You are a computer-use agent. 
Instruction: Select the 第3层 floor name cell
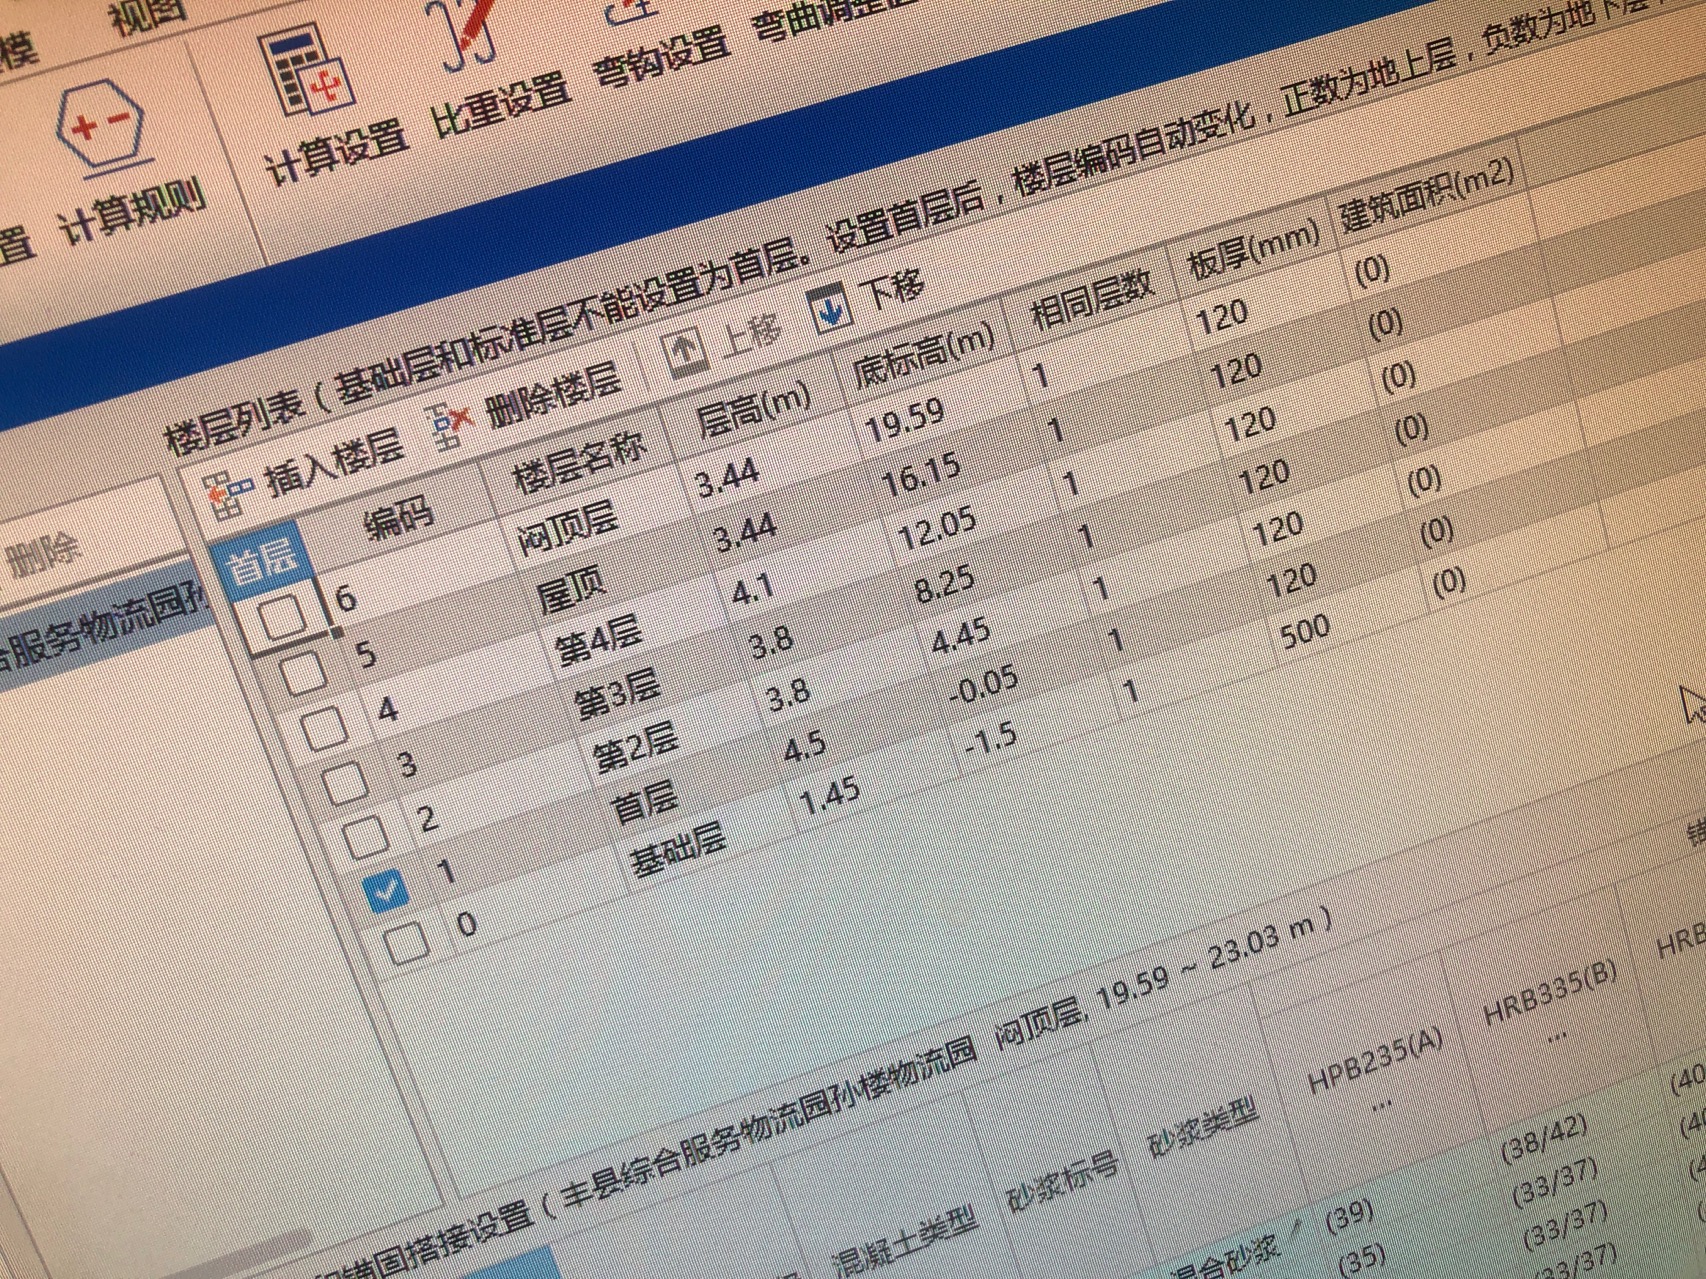click(x=617, y=695)
